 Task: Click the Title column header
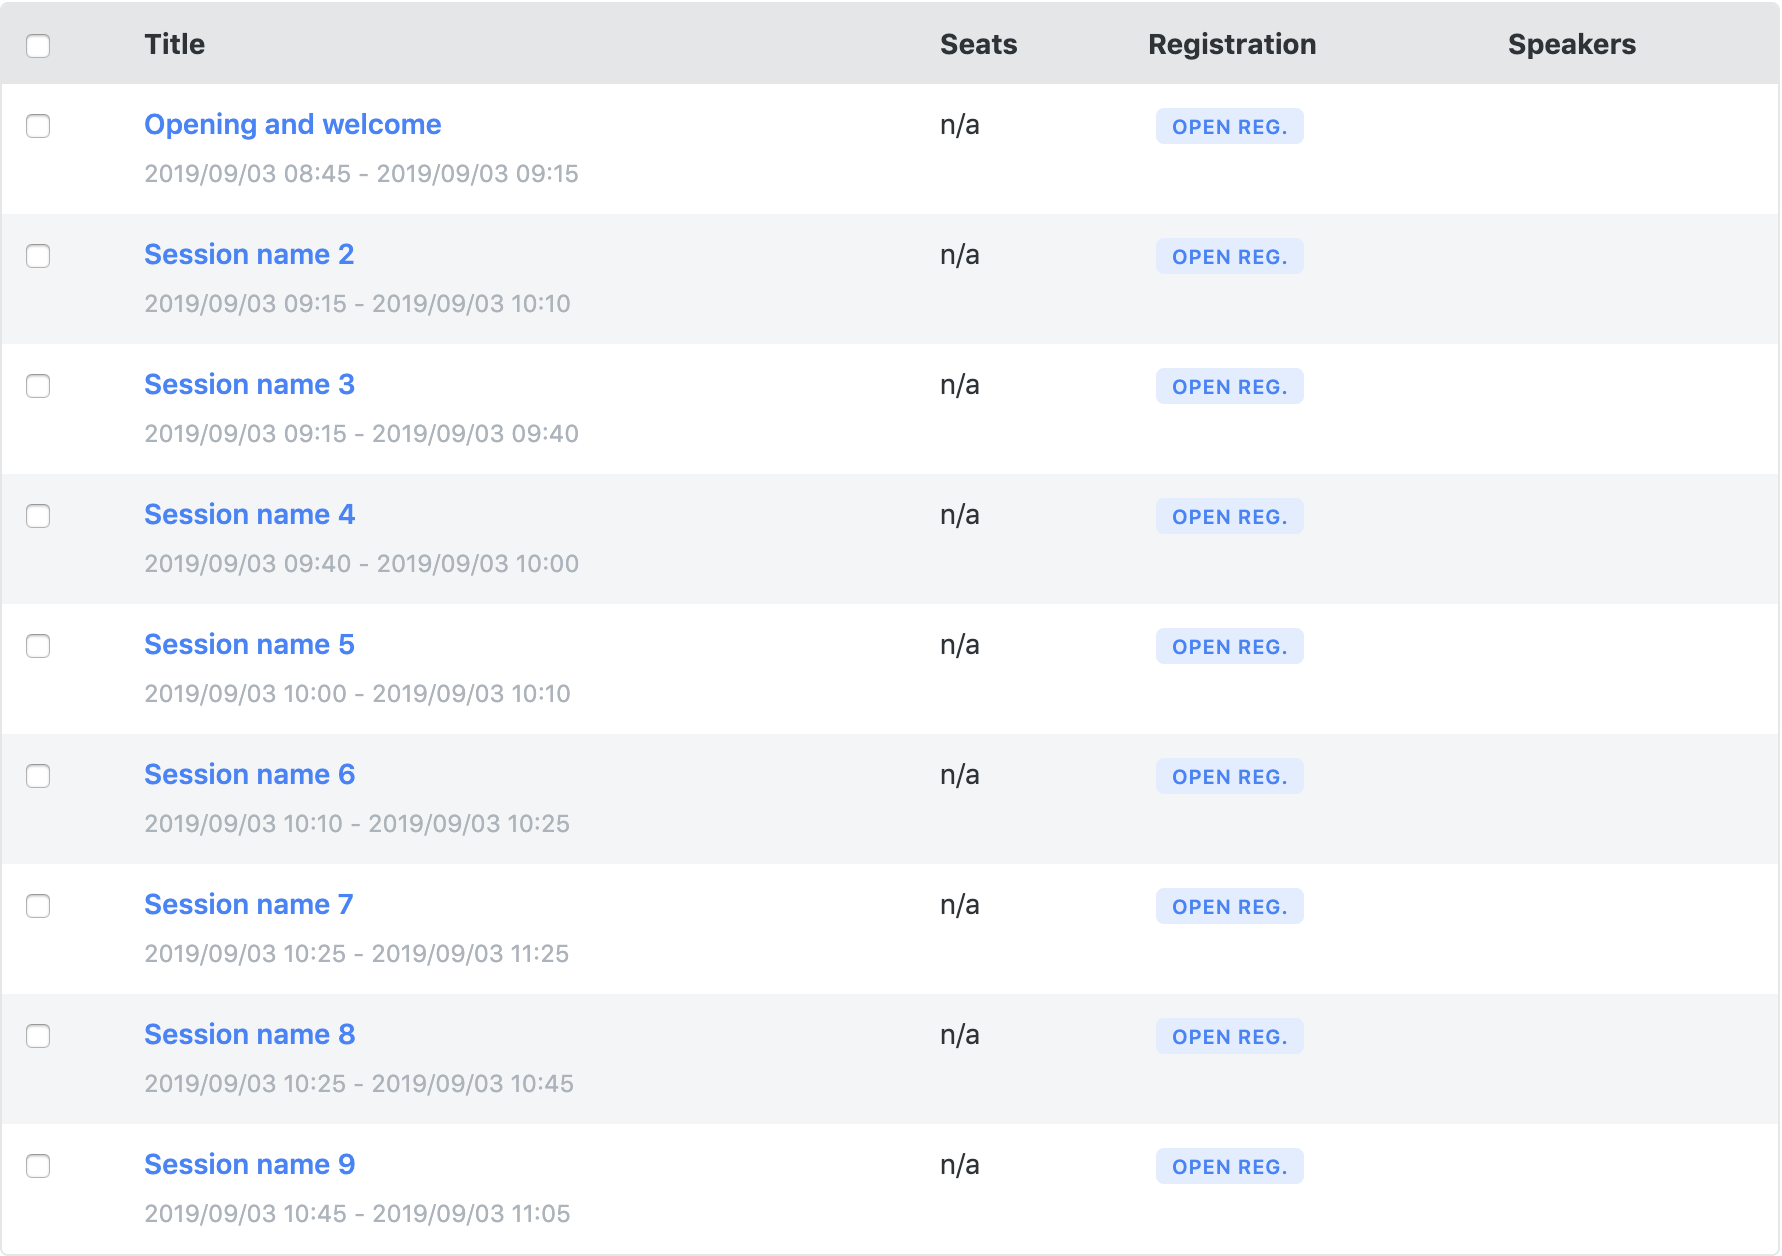(175, 44)
